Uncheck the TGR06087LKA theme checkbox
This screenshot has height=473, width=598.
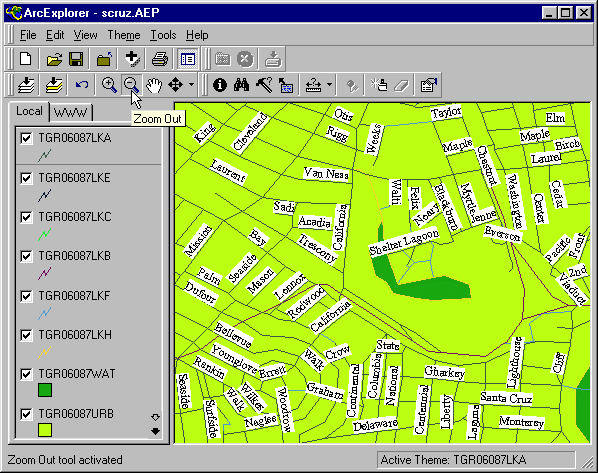(26, 138)
